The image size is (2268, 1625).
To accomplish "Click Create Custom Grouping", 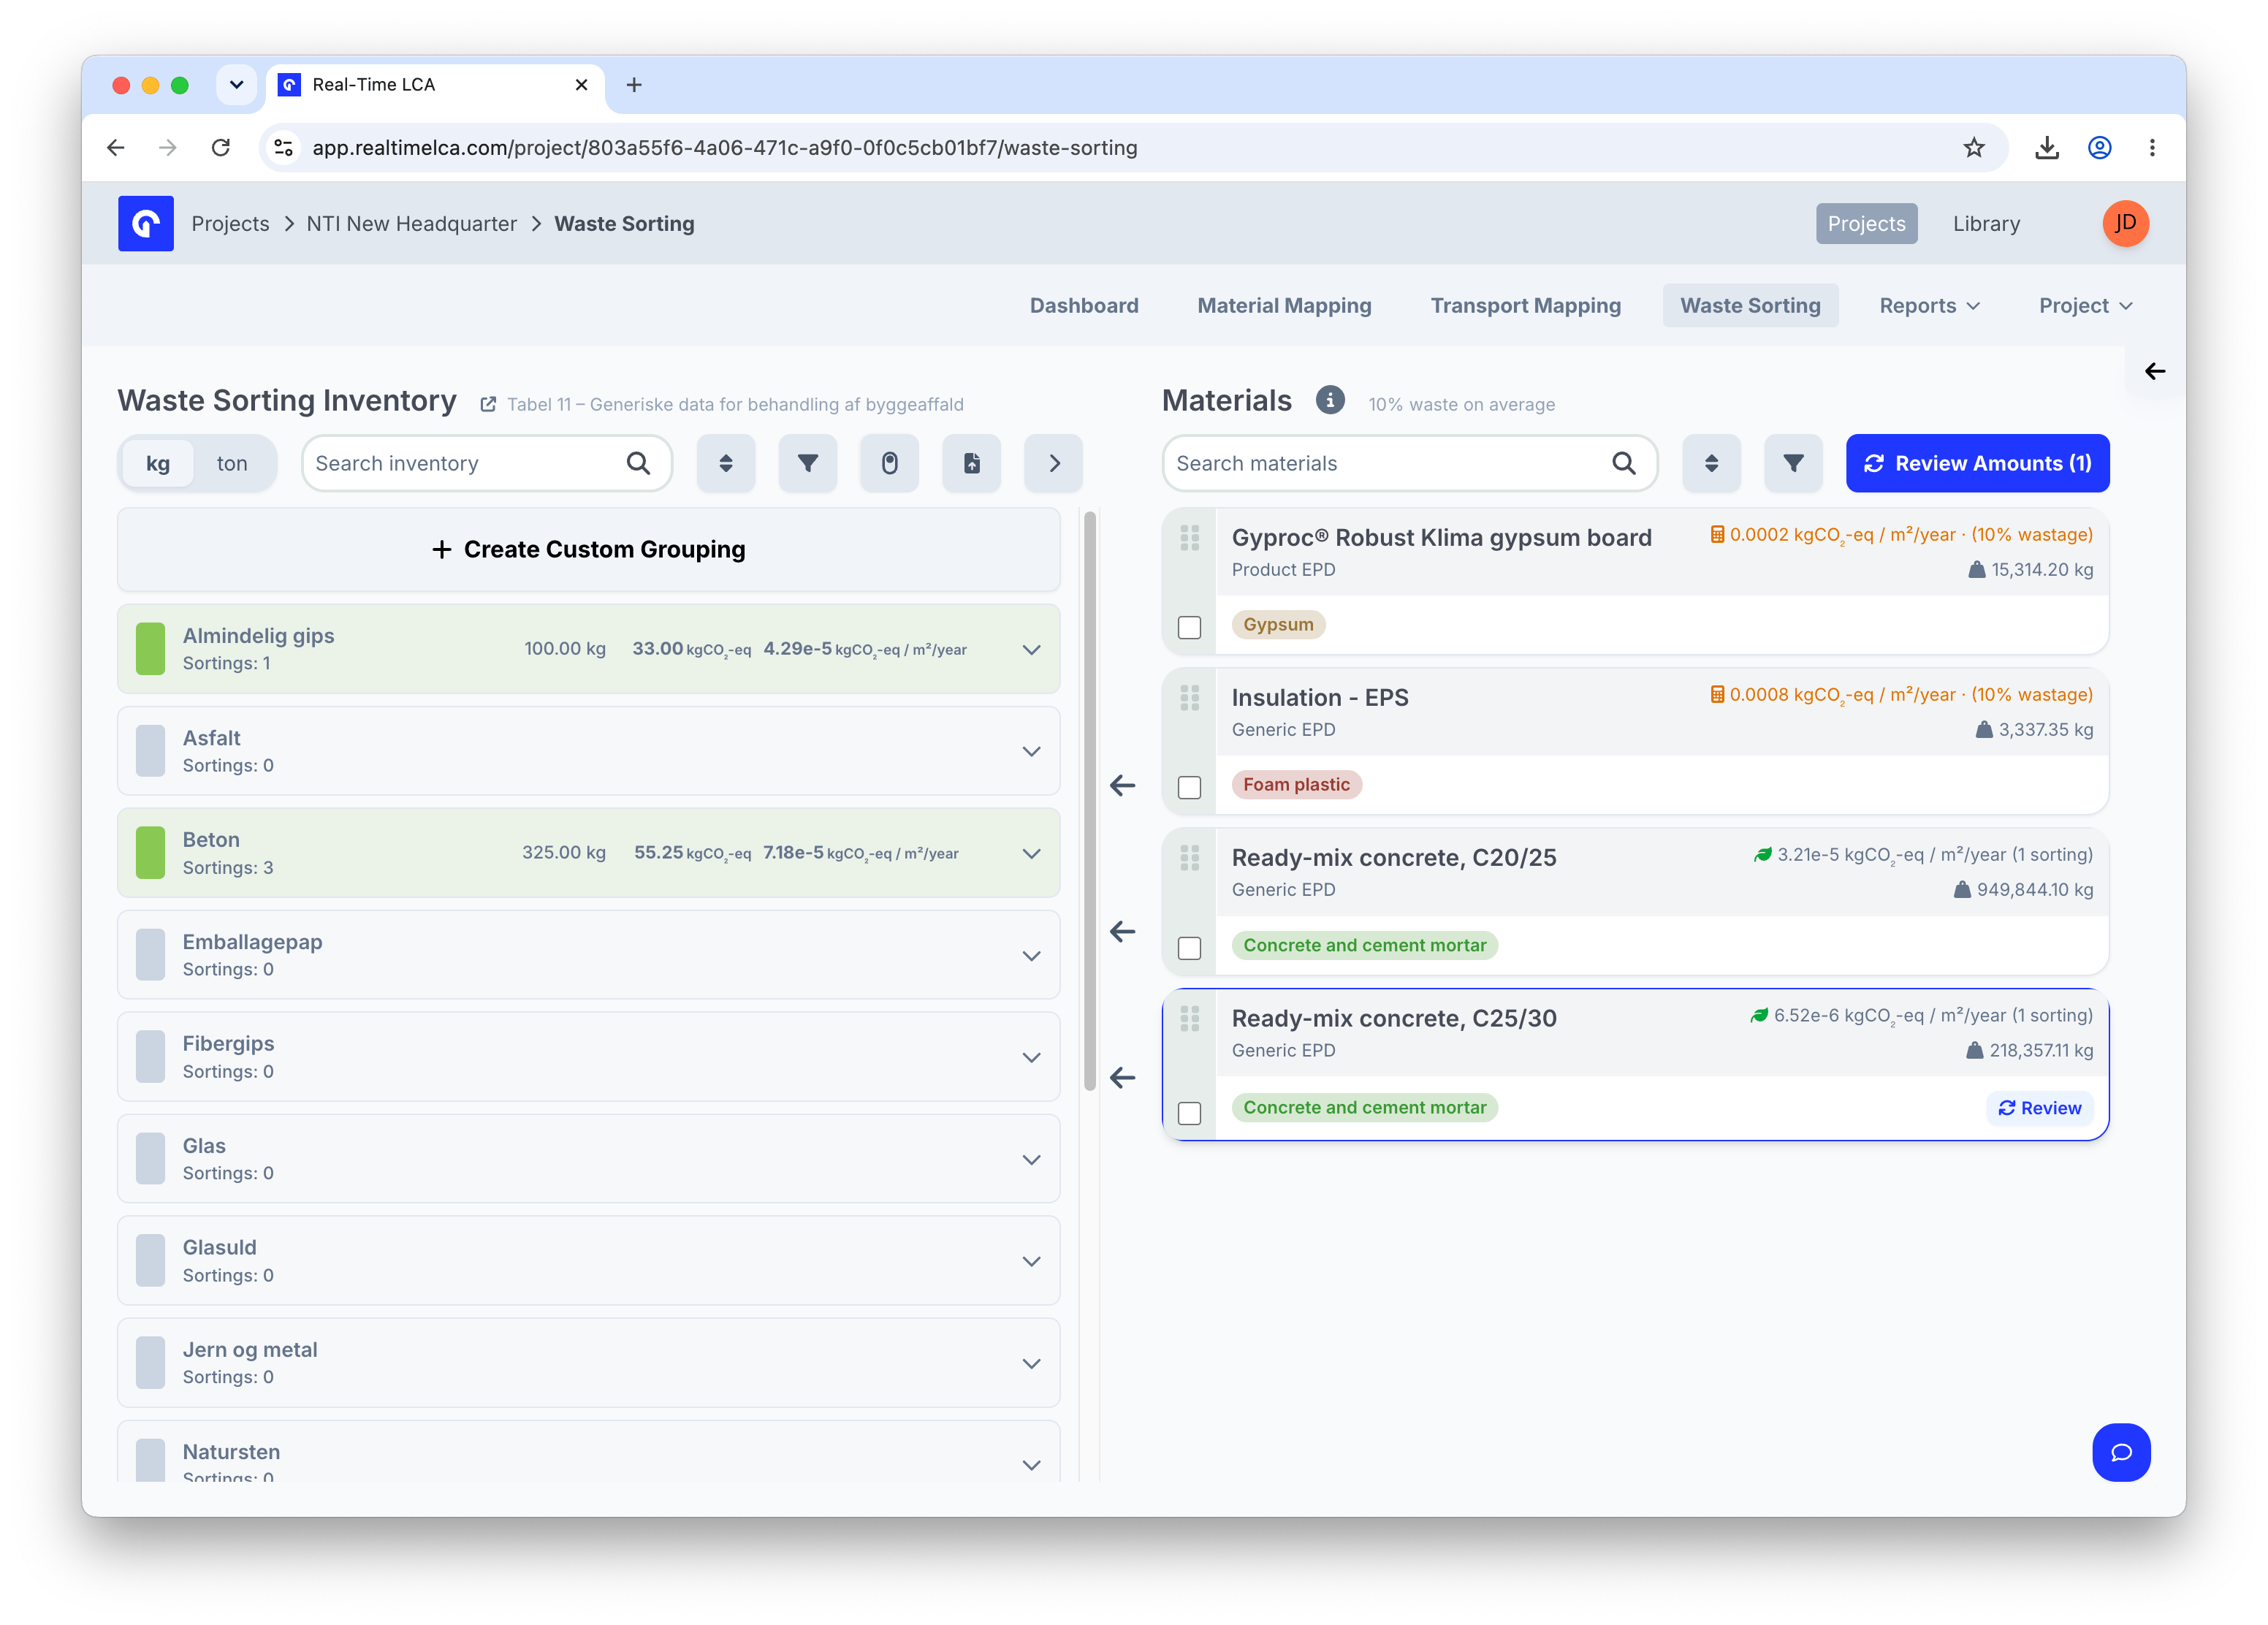I will point(588,549).
